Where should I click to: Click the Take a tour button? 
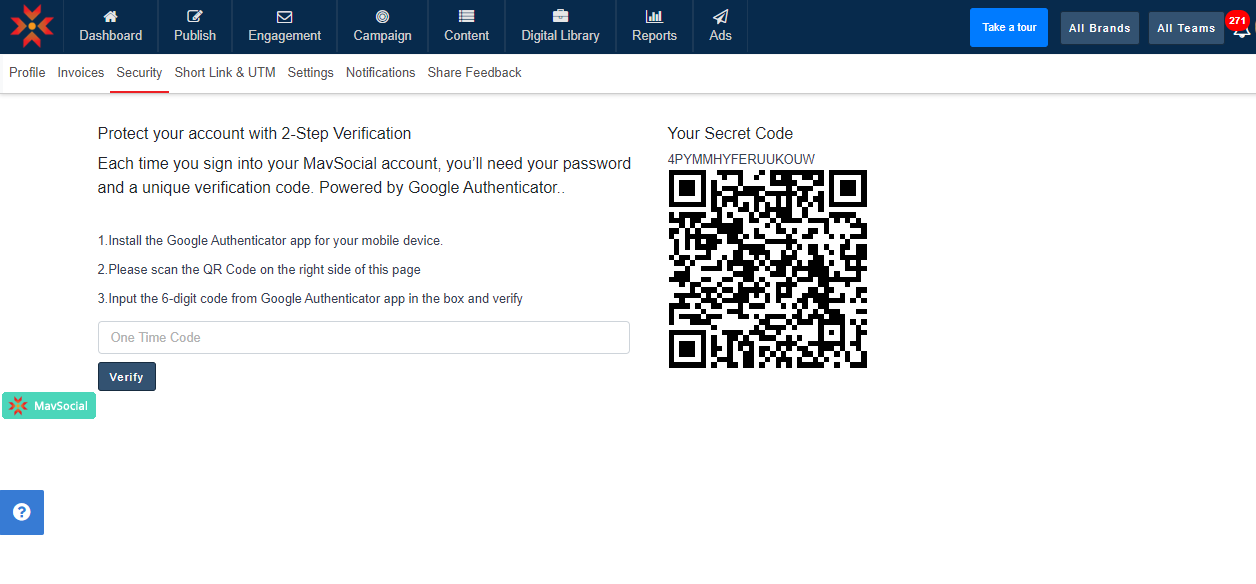tap(1008, 28)
